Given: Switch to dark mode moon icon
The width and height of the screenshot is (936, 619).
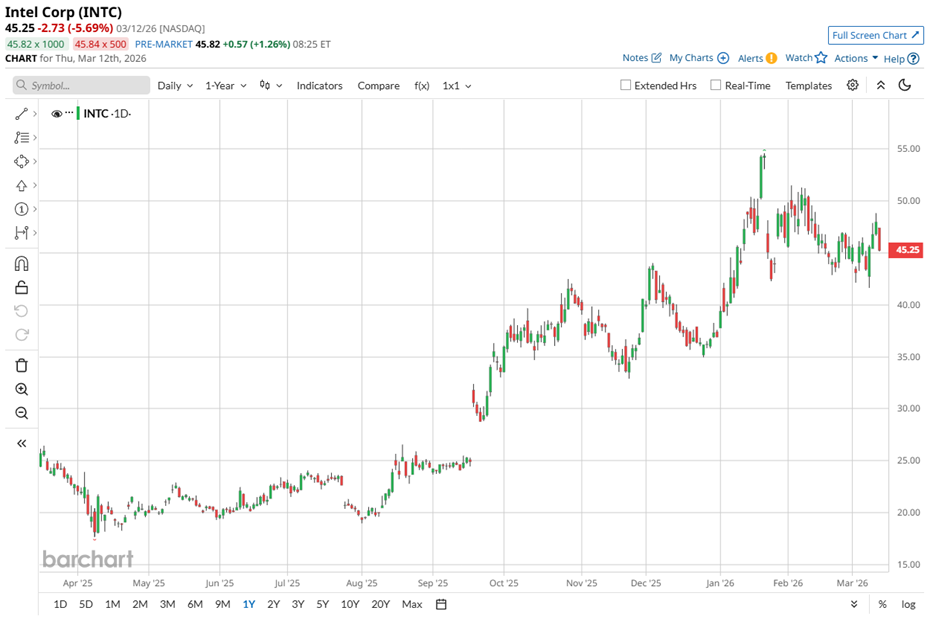Looking at the screenshot, I should pos(905,85).
